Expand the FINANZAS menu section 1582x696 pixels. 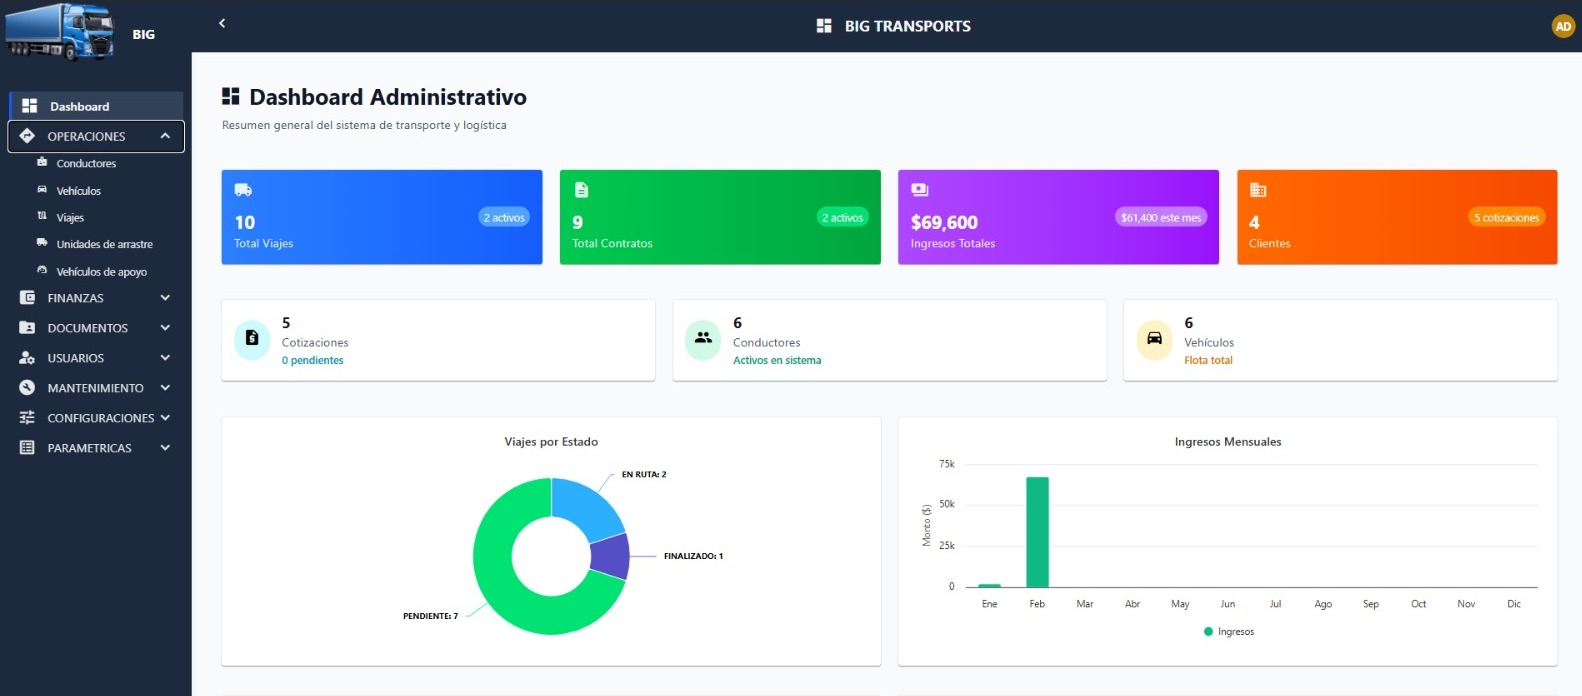pyautogui.click(x=165, y=298)
